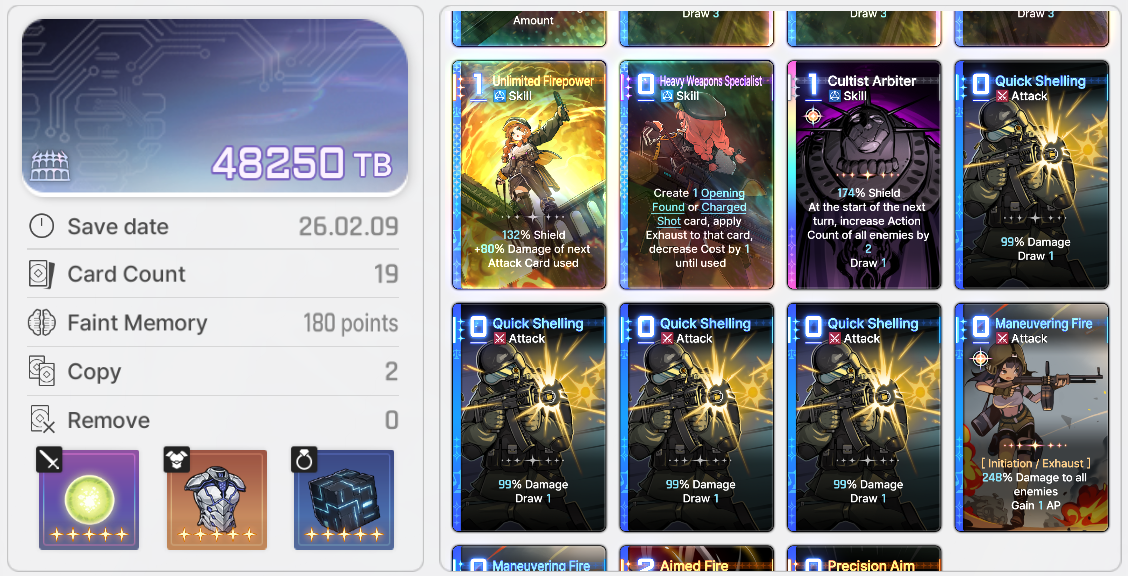This screenshot has width=1128, height=576.
Task: Click the Charged Shot keyword link
Action: 701,214
